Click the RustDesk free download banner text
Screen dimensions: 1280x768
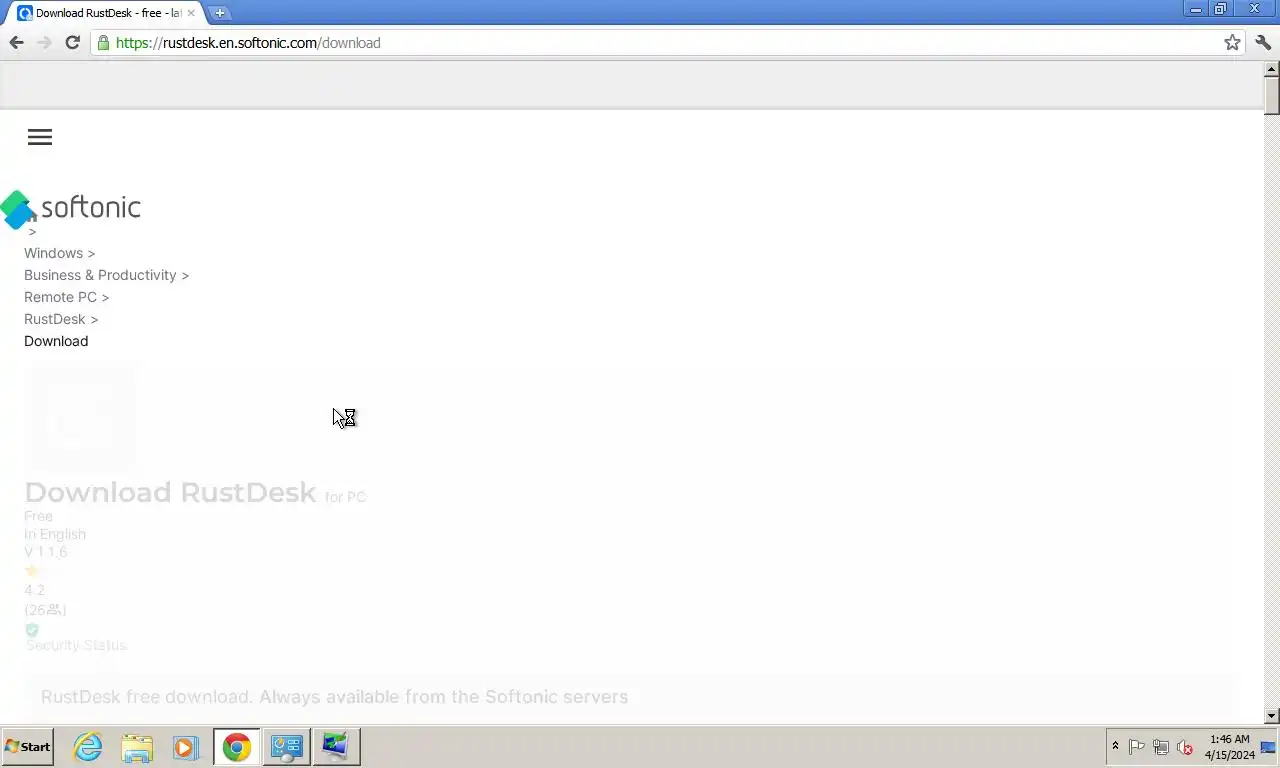pos(334,697)
